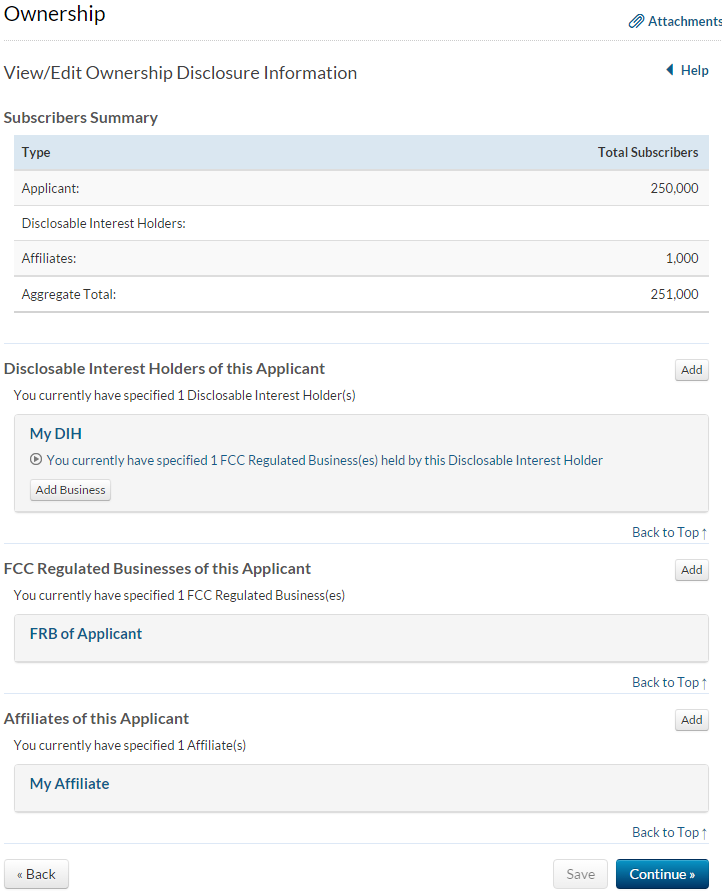Click the Total Subscribers column header
The image size is (722, 892).
(647, 152)
